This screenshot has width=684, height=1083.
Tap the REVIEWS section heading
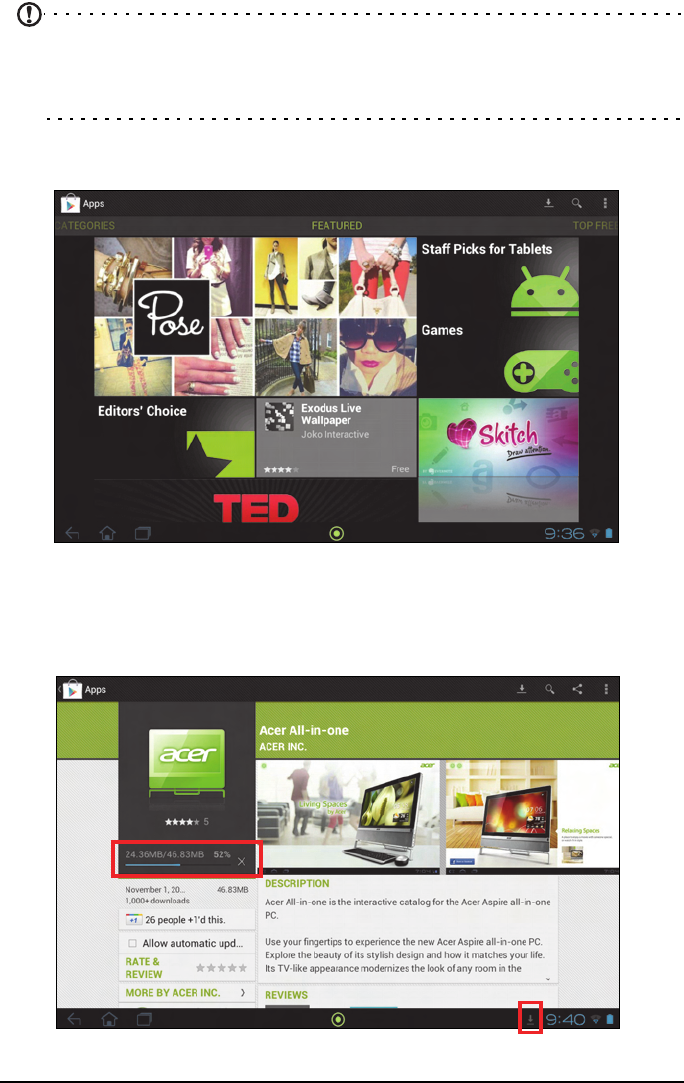click(x=286, y=995)
